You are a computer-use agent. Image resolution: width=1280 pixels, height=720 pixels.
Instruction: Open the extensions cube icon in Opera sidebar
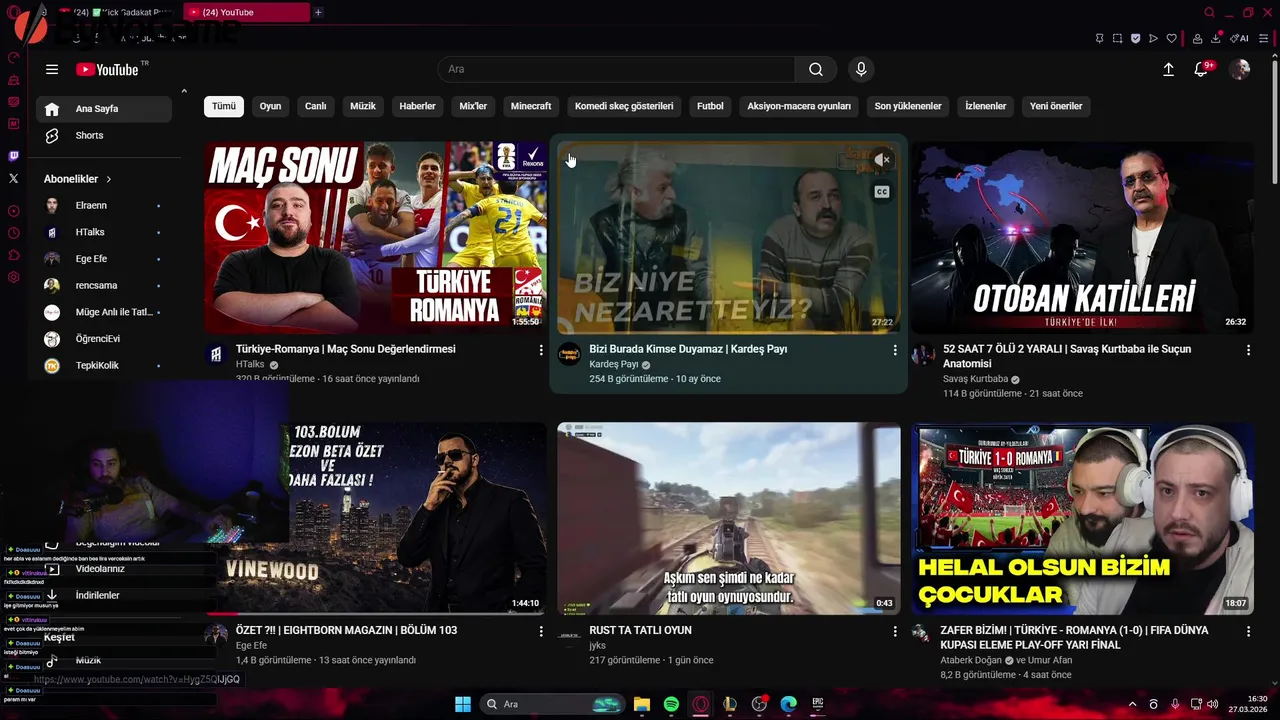[x=13, y=255]
